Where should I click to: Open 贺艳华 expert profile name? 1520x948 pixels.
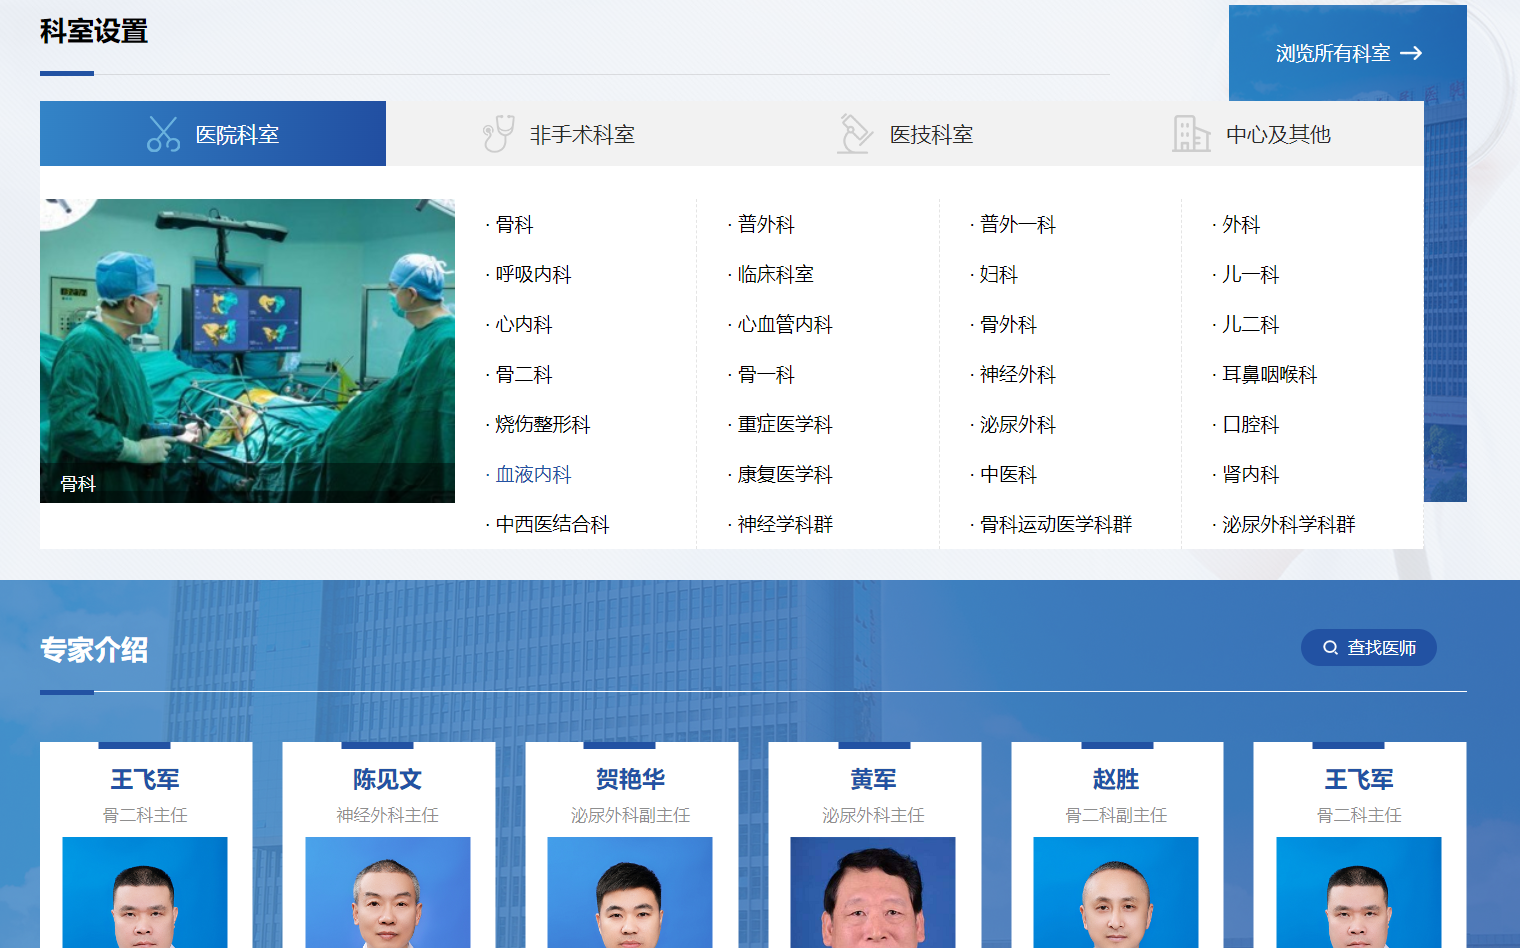[630, 779]
